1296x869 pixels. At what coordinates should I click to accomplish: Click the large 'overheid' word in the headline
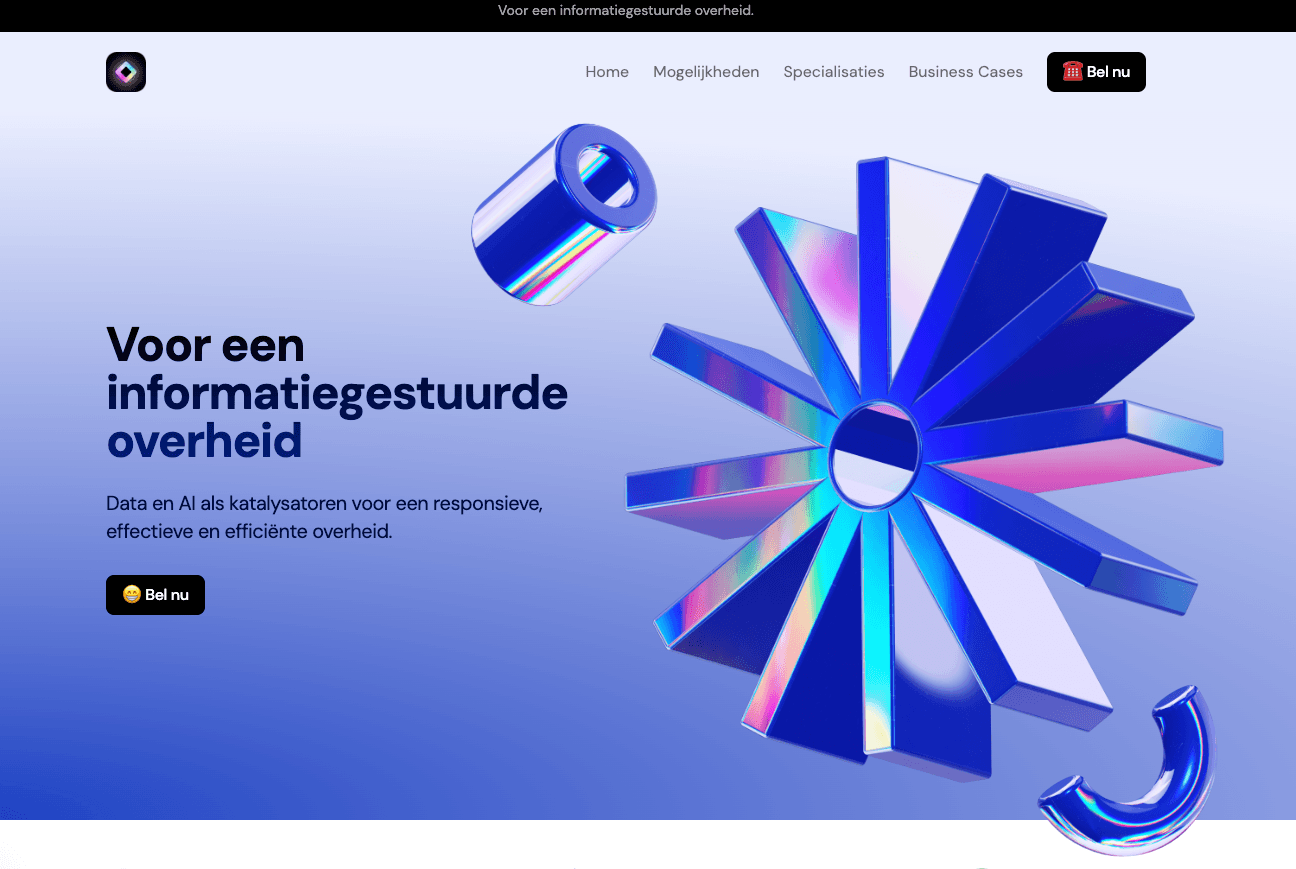(204, 441)
